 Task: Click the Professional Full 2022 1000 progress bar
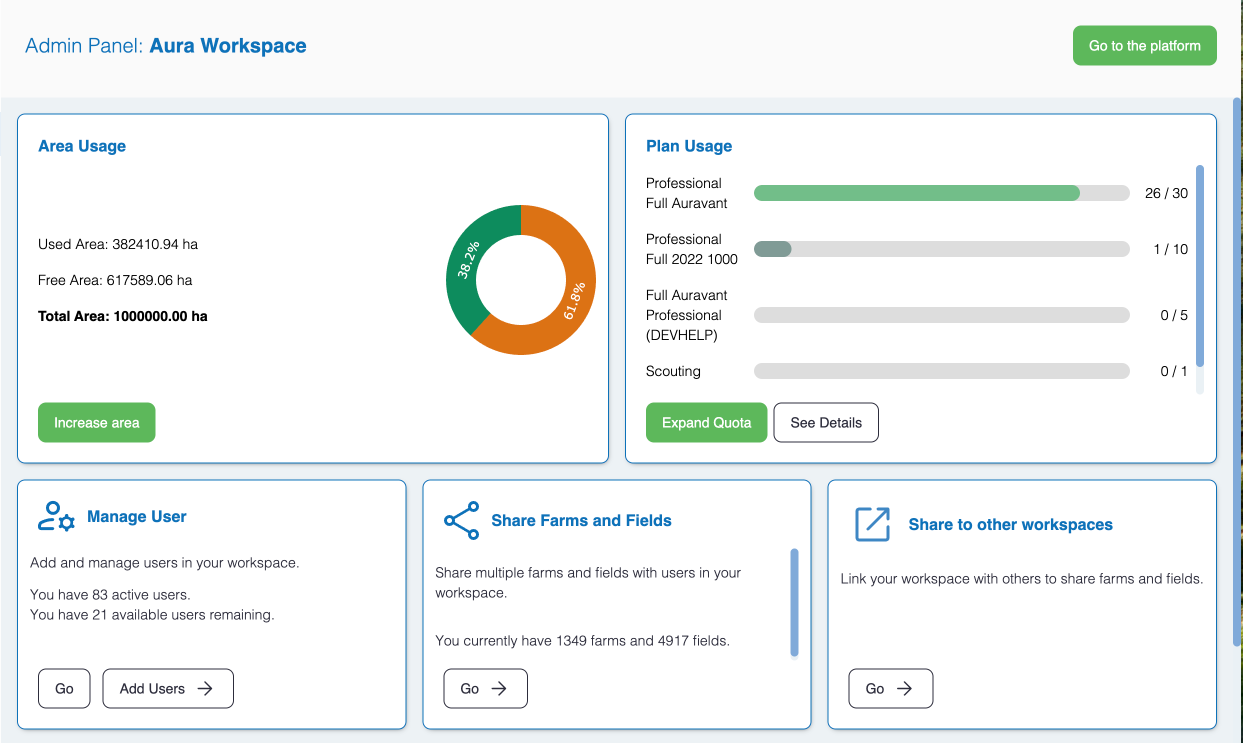click(x=941, y=249)
